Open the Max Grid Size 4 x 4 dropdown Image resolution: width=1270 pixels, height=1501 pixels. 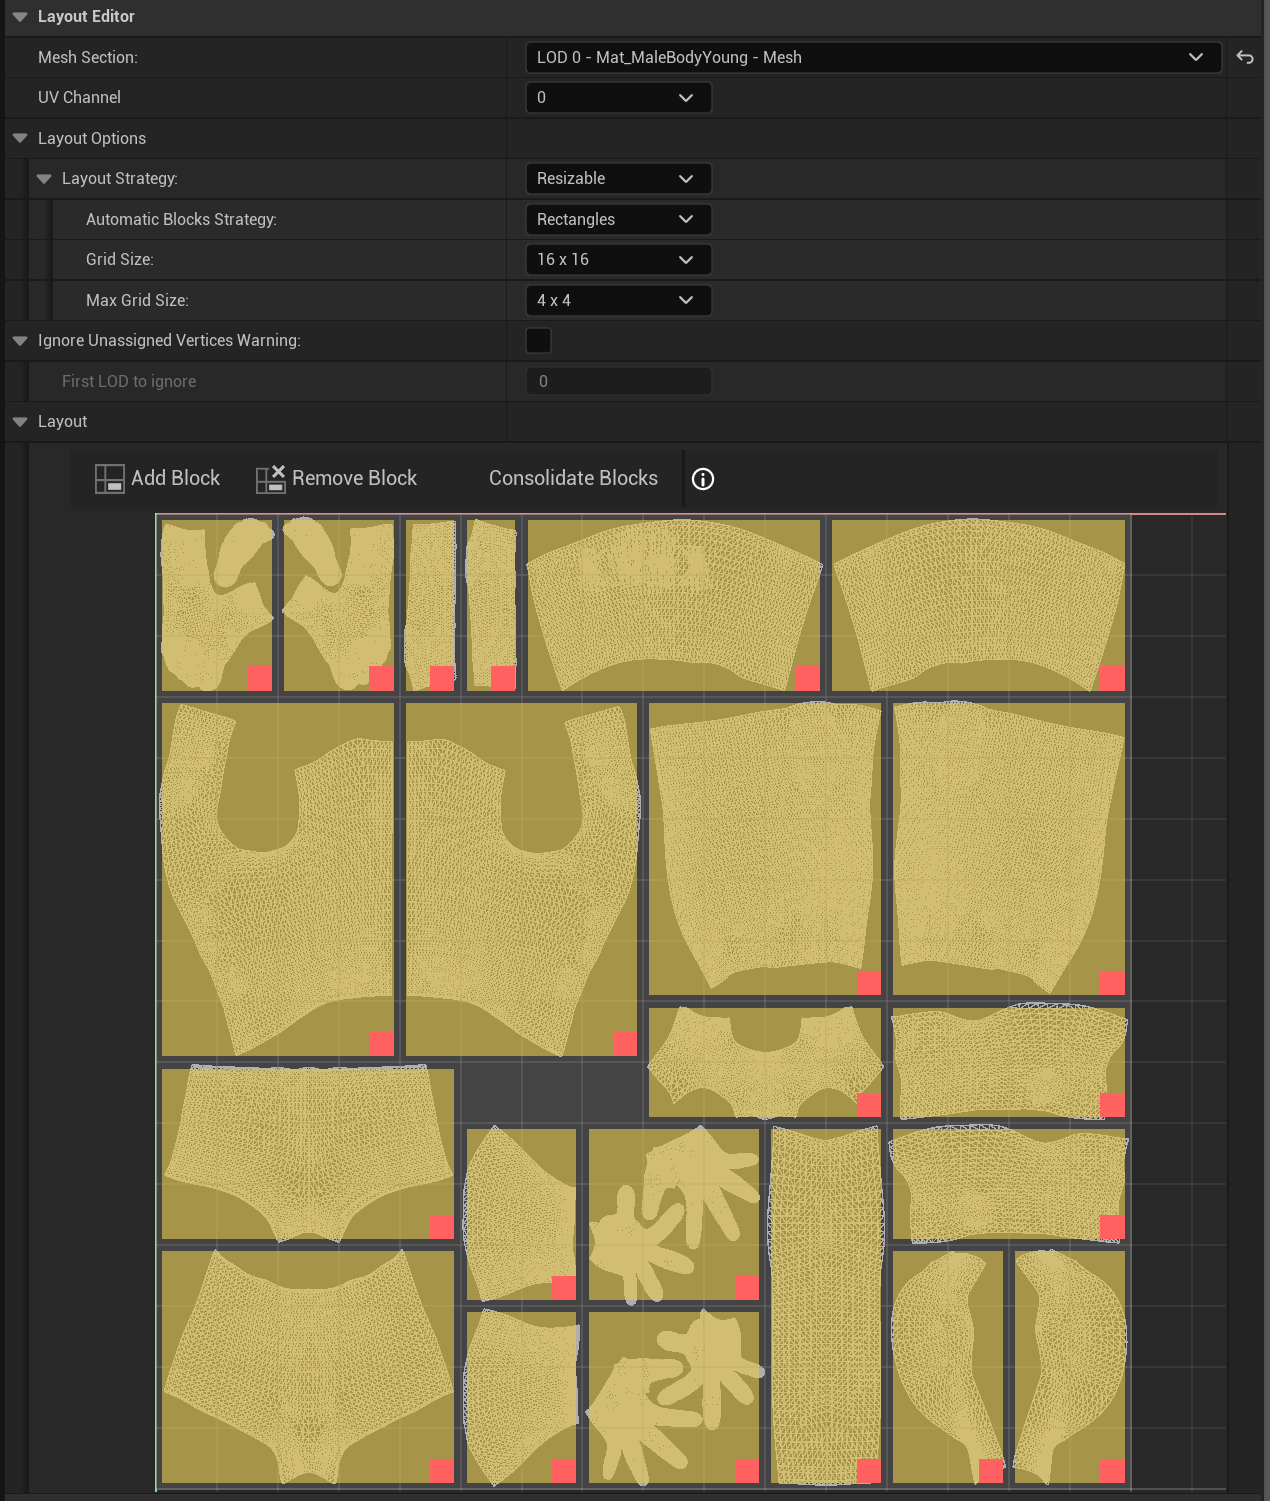click(618, 300)
